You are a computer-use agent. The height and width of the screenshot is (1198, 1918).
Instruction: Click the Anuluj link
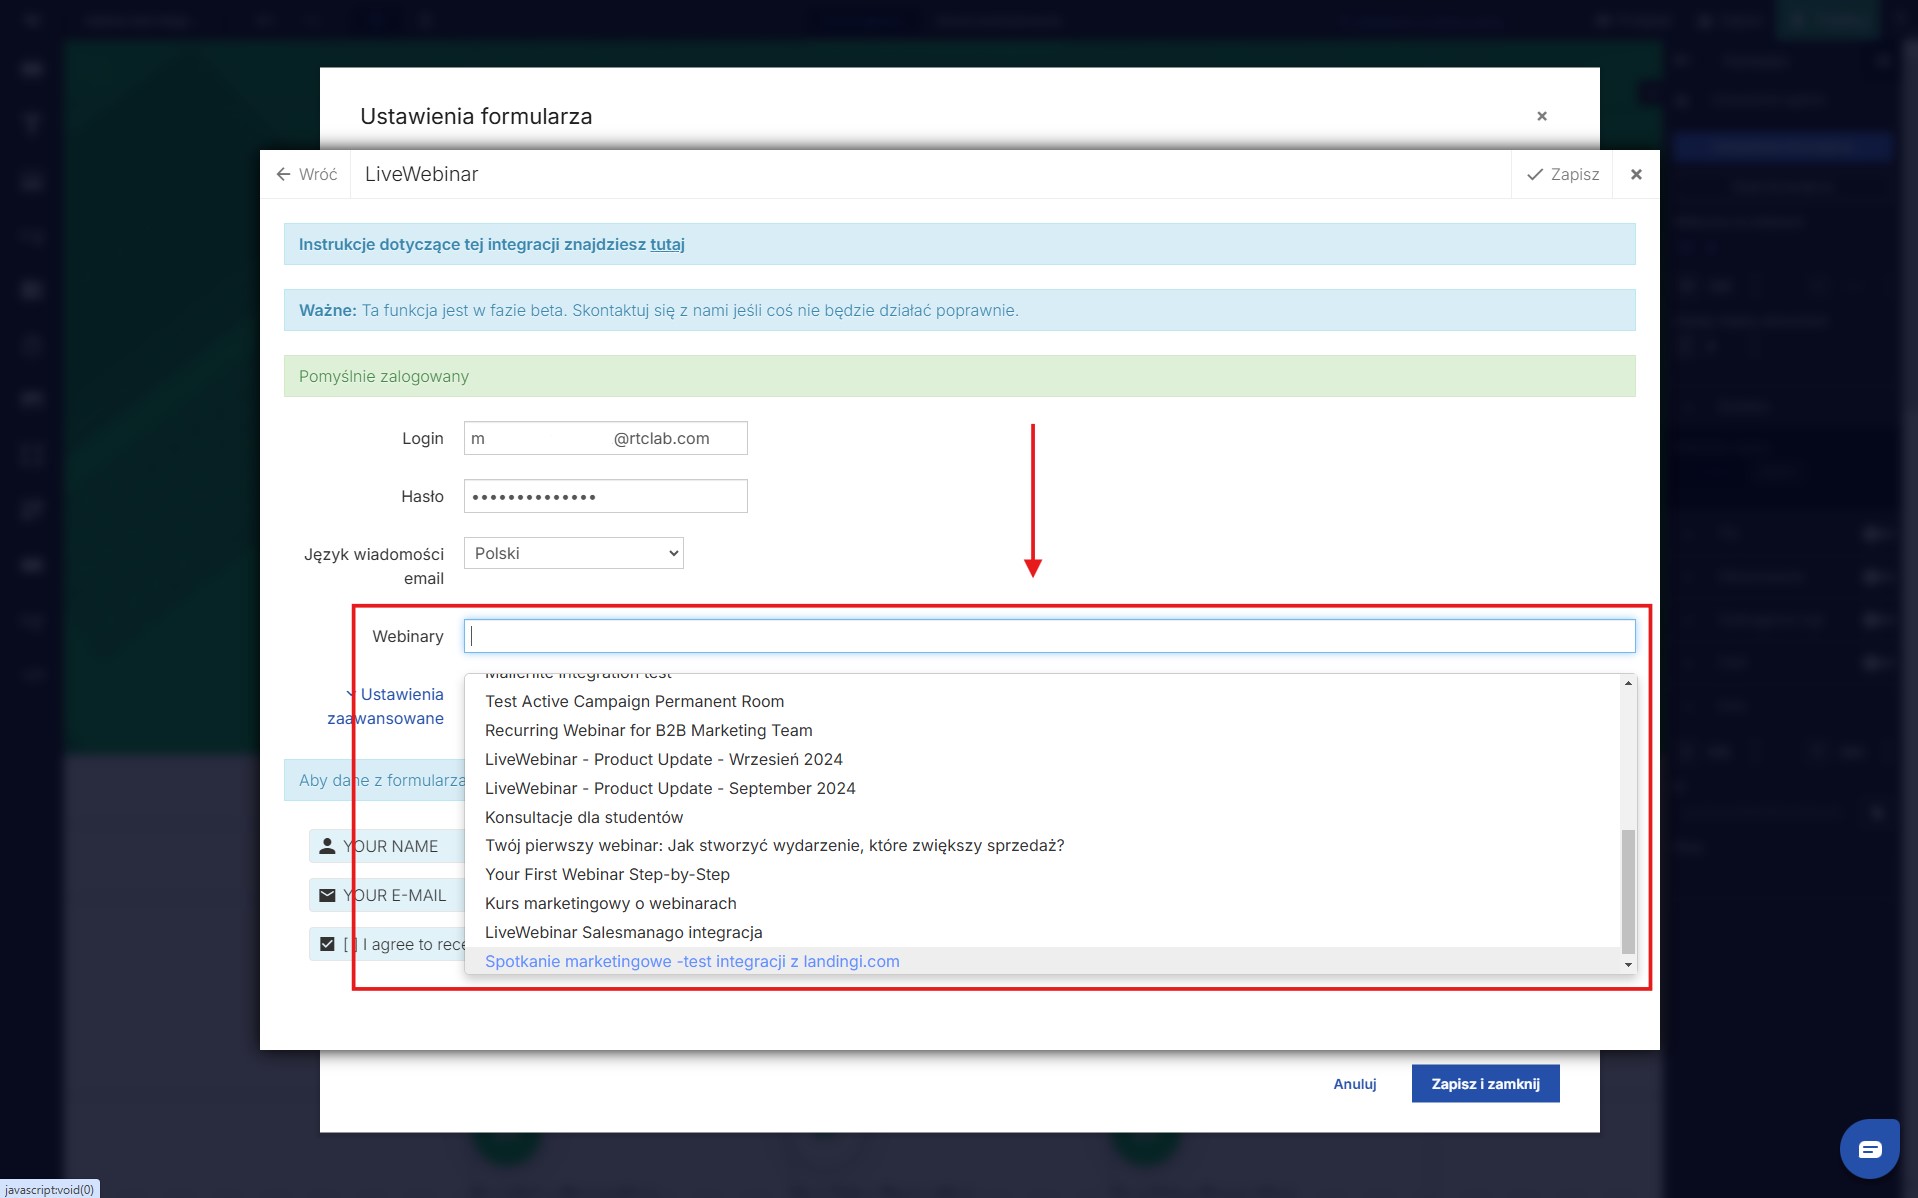(1354, 1084)
